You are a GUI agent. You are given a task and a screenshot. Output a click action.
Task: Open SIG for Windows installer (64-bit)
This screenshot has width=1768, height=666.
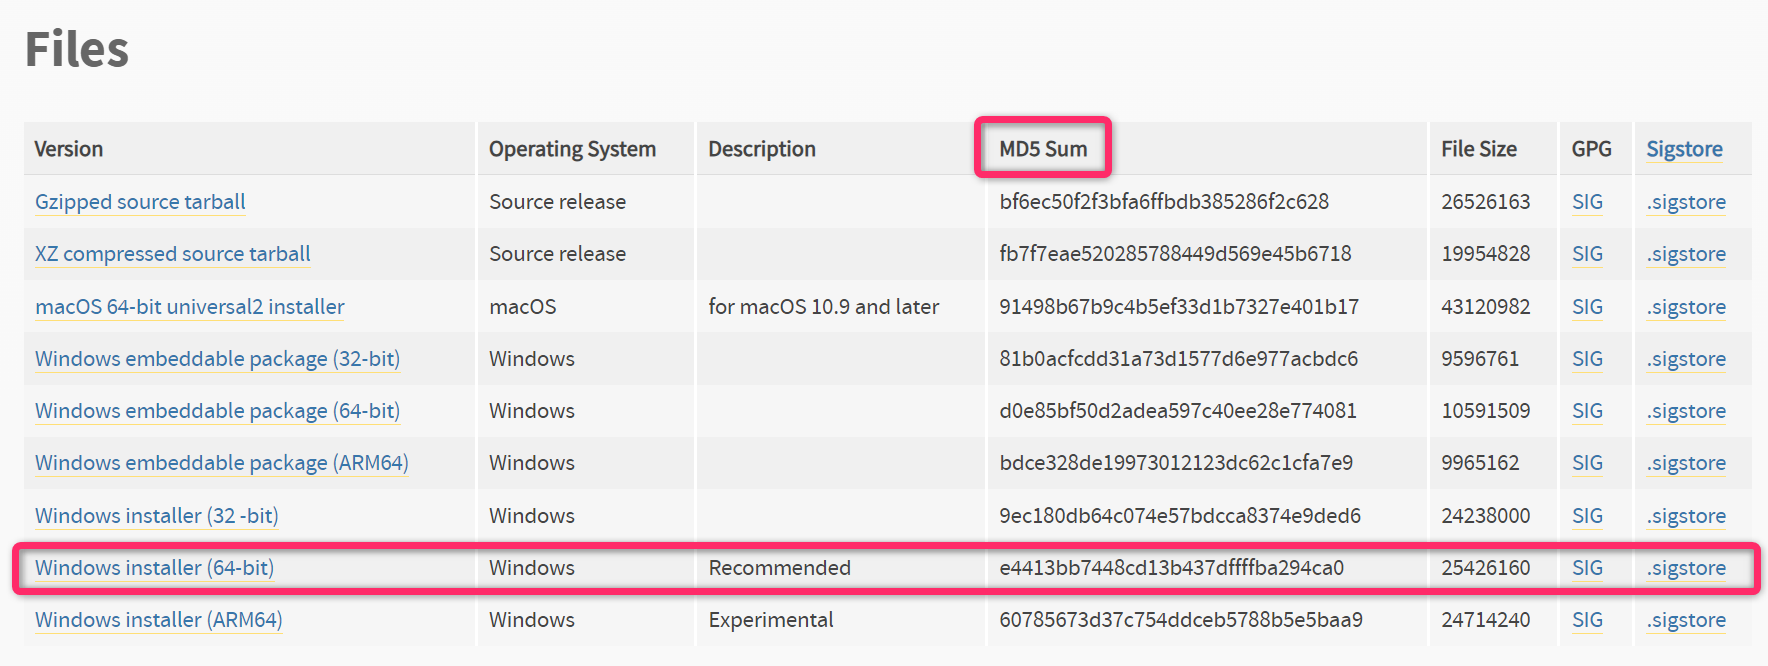tap(1587, 568)
